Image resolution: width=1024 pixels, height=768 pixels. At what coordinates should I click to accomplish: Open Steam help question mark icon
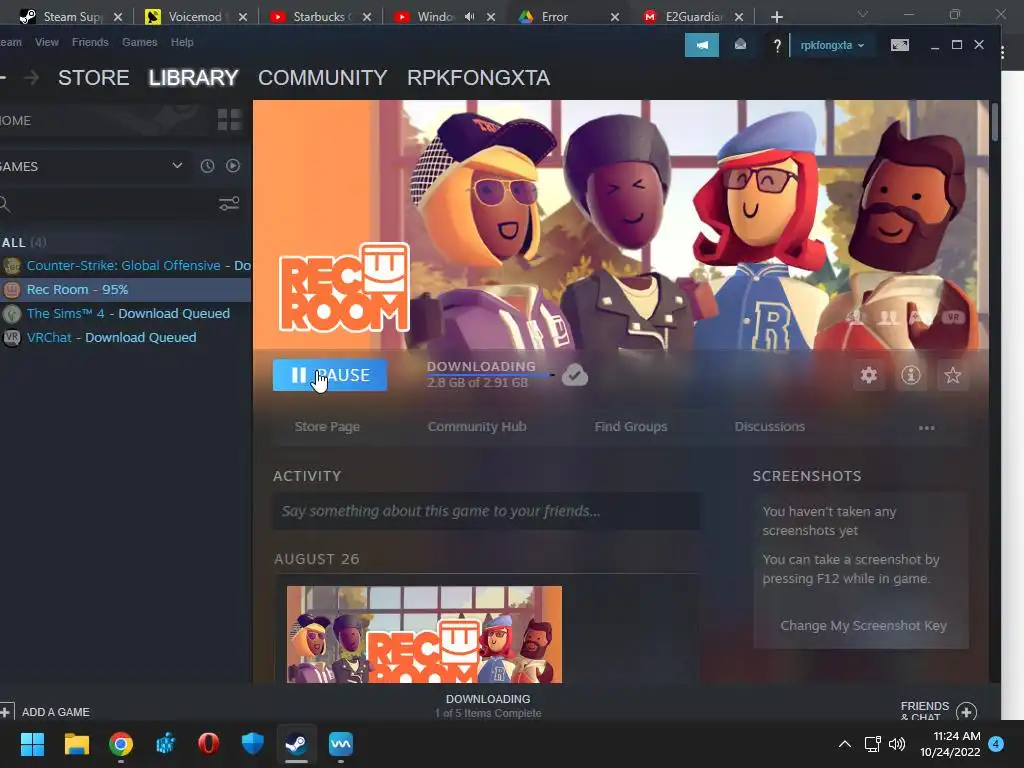click(x=776, y=46)
